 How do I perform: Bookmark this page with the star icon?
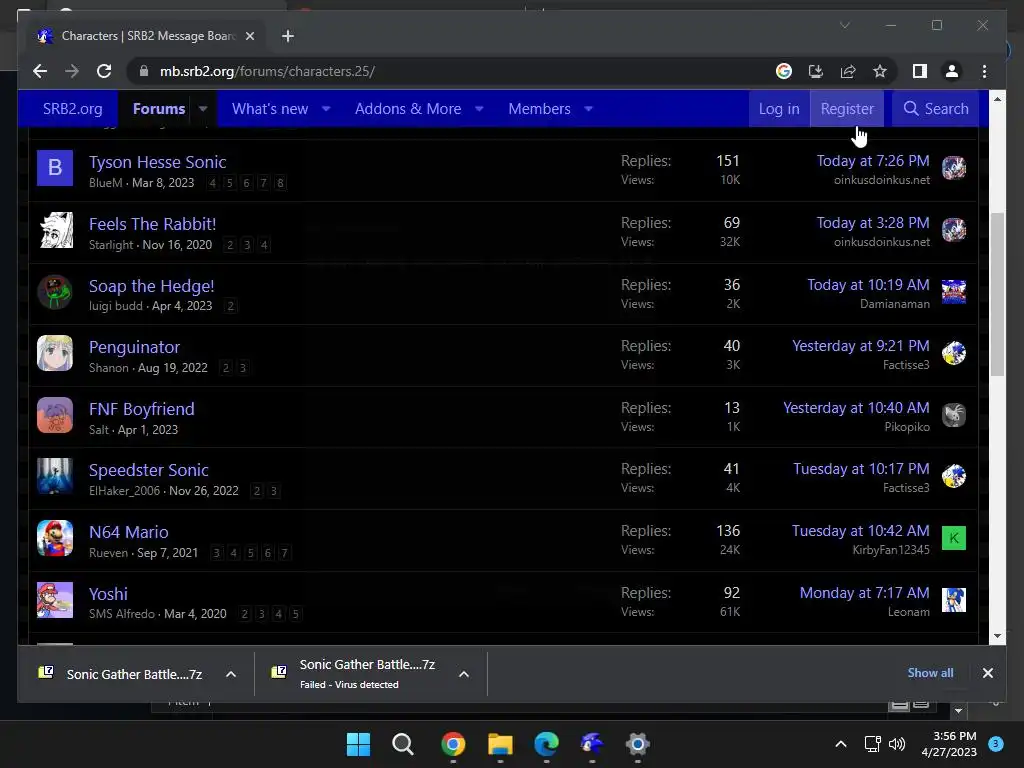point(880,71)
